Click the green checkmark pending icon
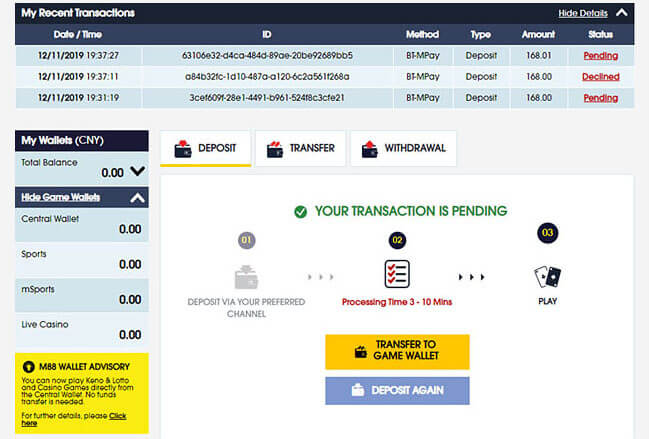This screenshot has width=649, height=439. 300,212
